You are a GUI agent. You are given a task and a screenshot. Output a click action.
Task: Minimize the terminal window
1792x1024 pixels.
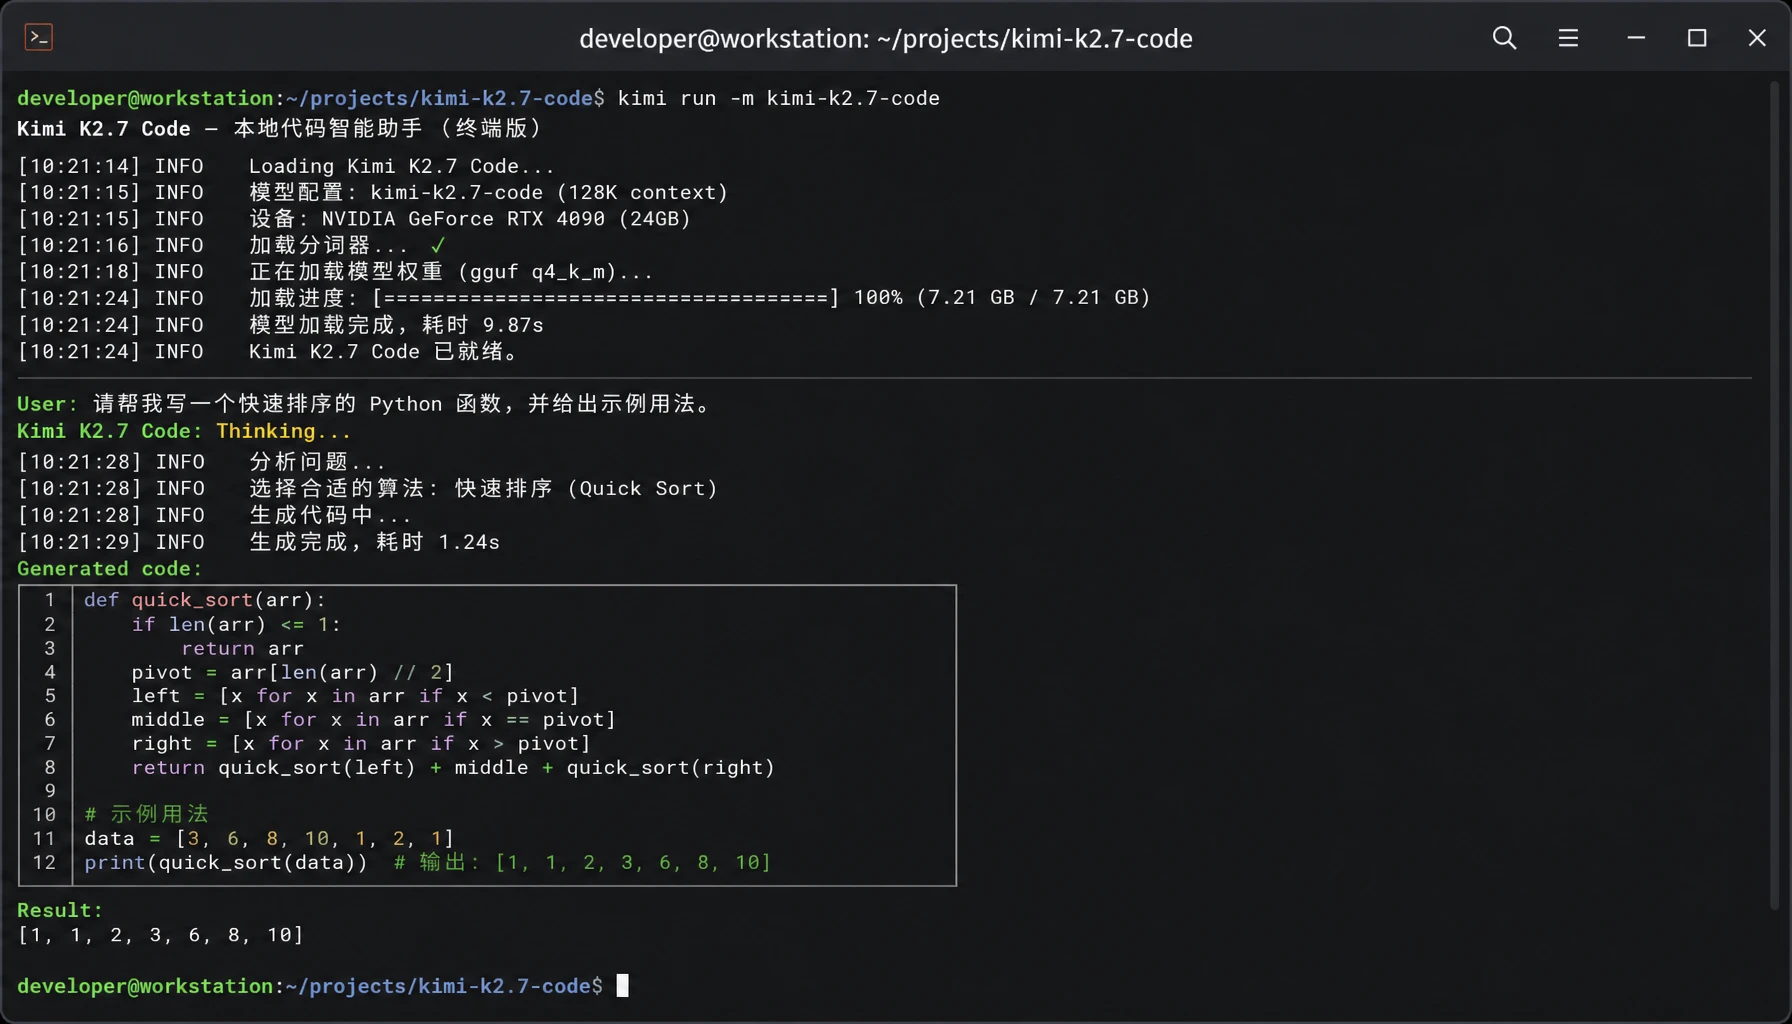(1636, 38)
